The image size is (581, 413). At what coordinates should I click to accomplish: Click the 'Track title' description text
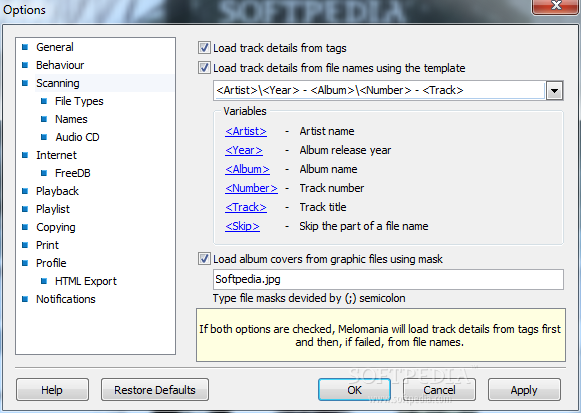tap(323, 207)
